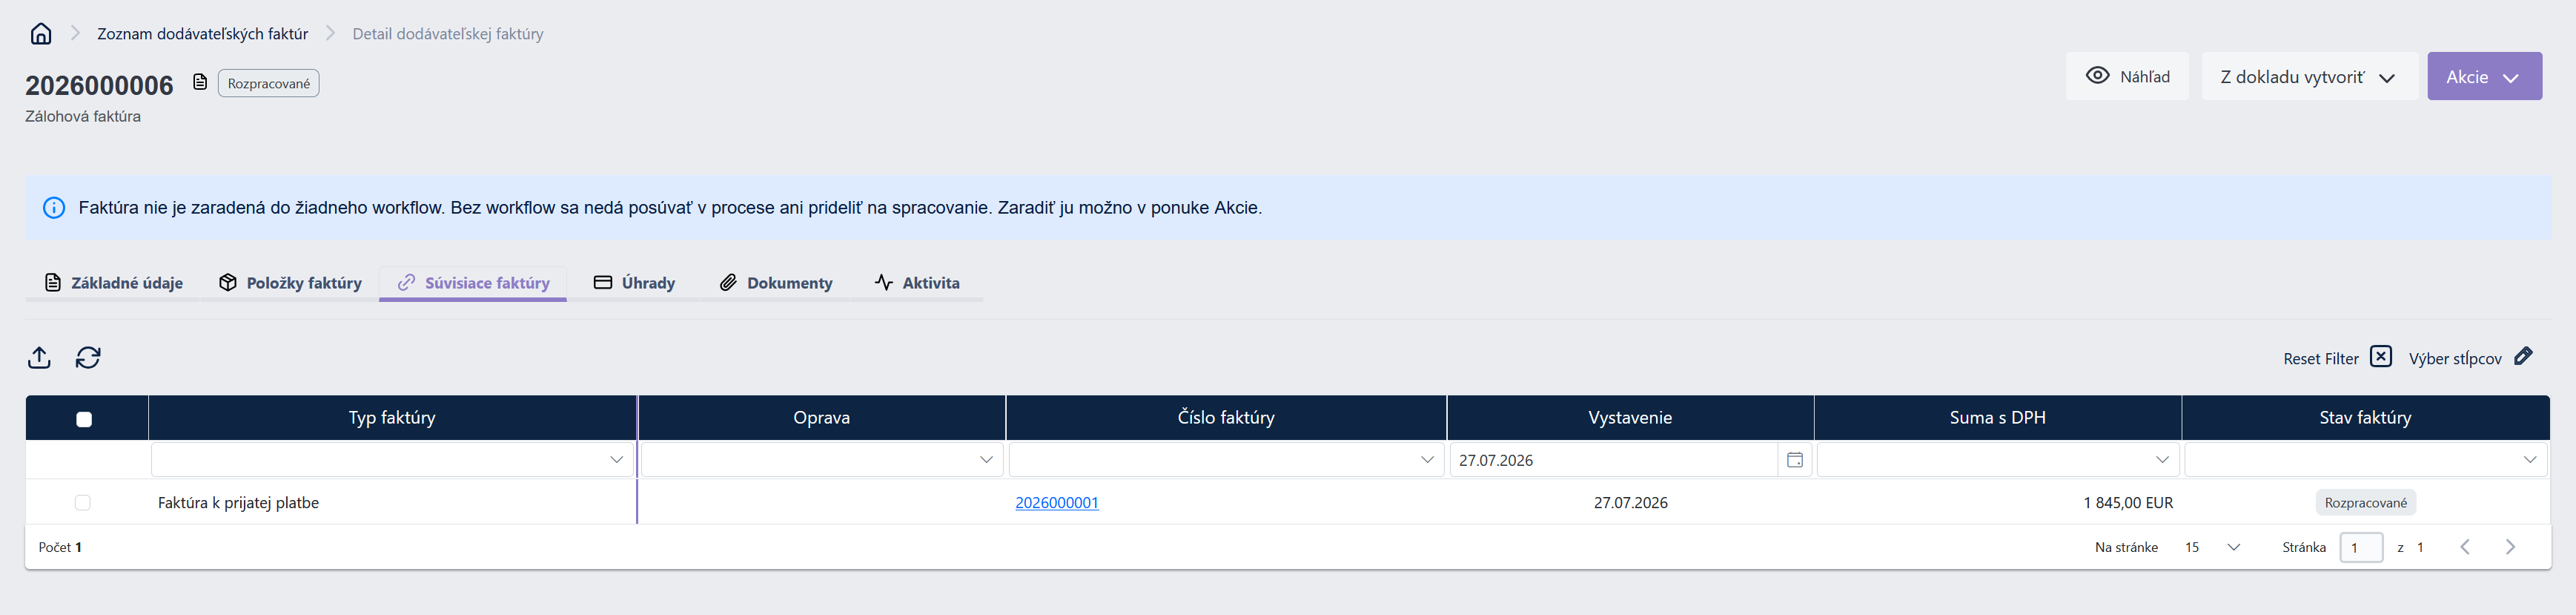Go to next page arrow
The width and height of the screenshot is (2576, 615).
coord(2510,547)
